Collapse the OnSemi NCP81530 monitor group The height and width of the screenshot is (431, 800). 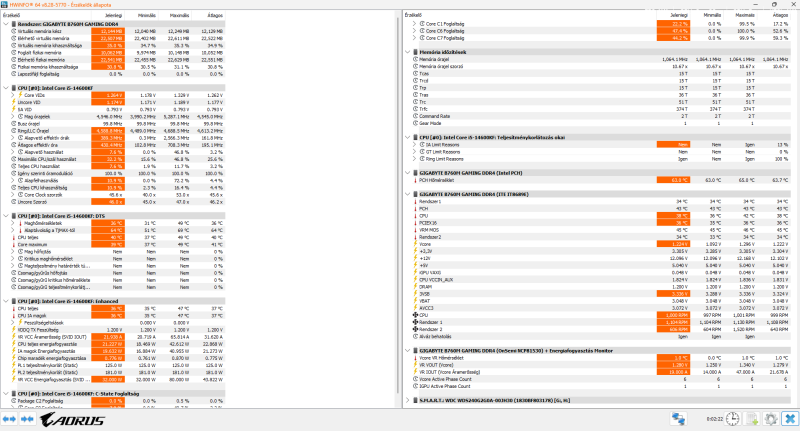coord(408,351)
